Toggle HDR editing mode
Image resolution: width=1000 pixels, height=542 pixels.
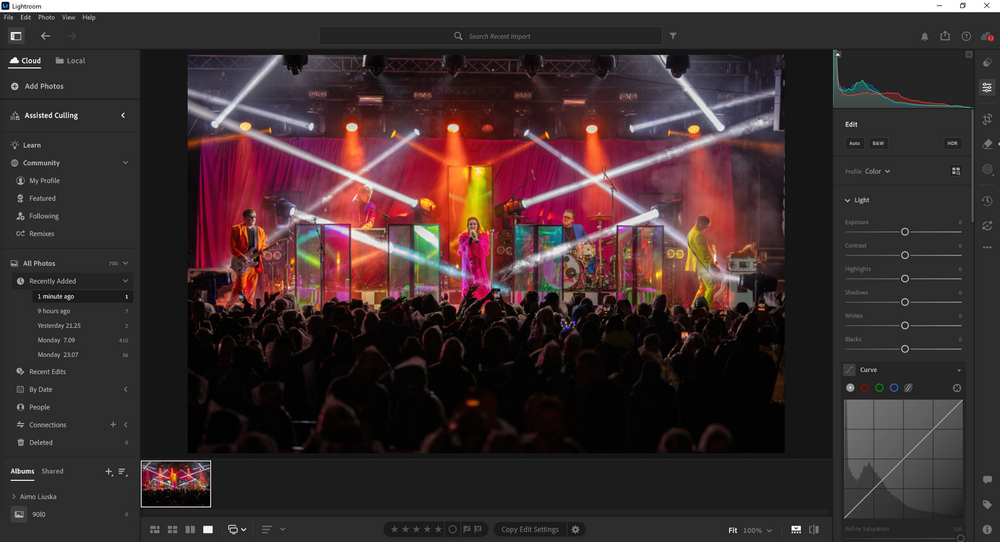(x=952, y=143)
